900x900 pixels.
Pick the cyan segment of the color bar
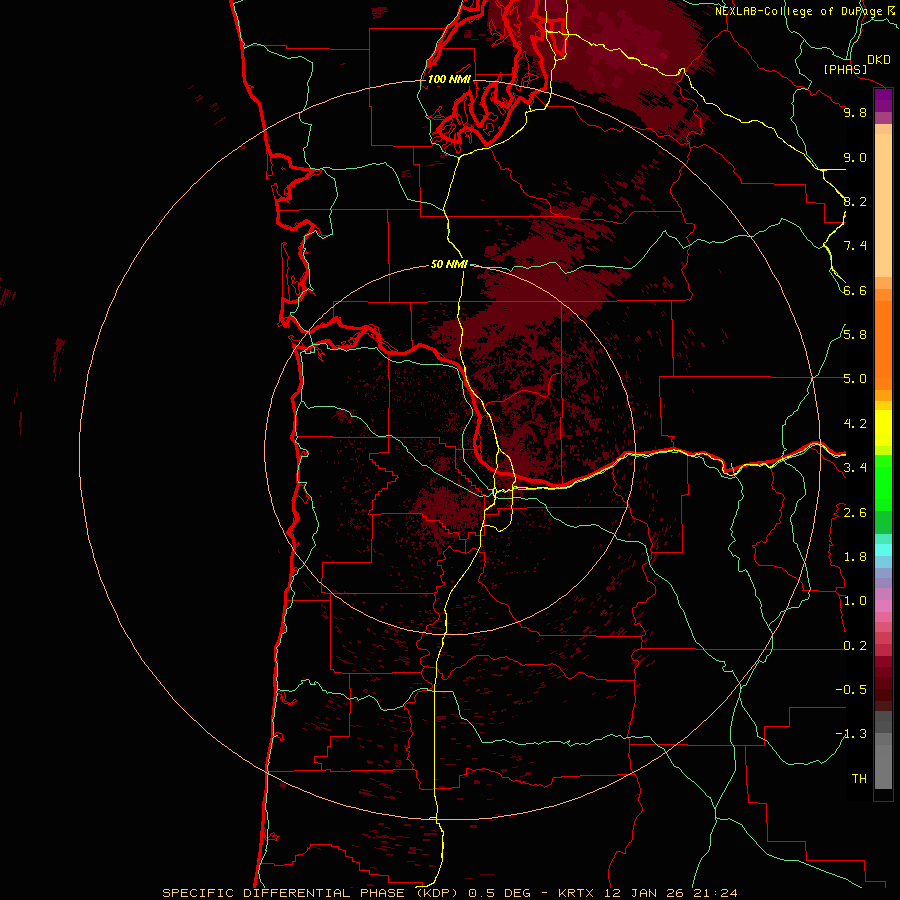(883, 549)
